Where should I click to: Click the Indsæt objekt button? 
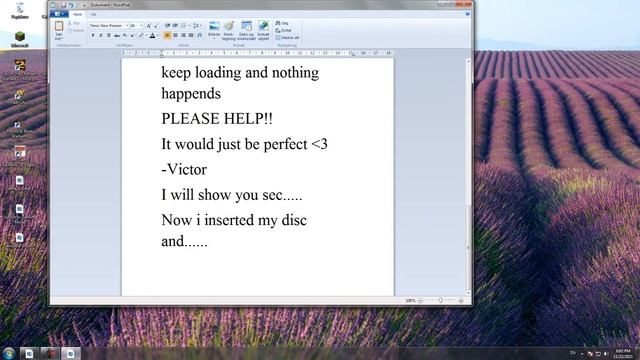[x=263, y=31]
